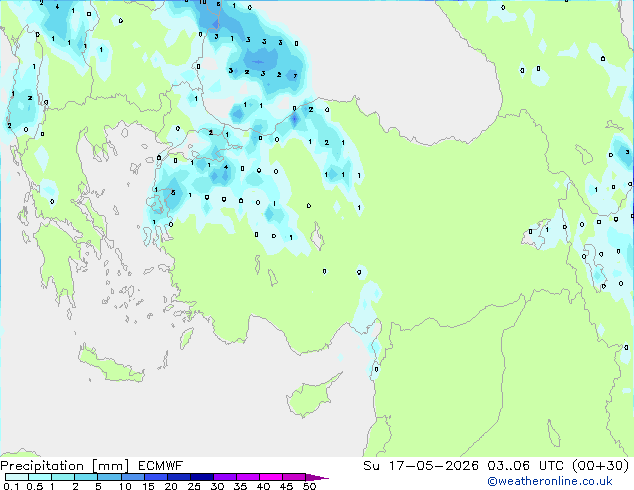Click the '25' legend scale value
This screenshot has width=634, height=490.
[194, 486]
